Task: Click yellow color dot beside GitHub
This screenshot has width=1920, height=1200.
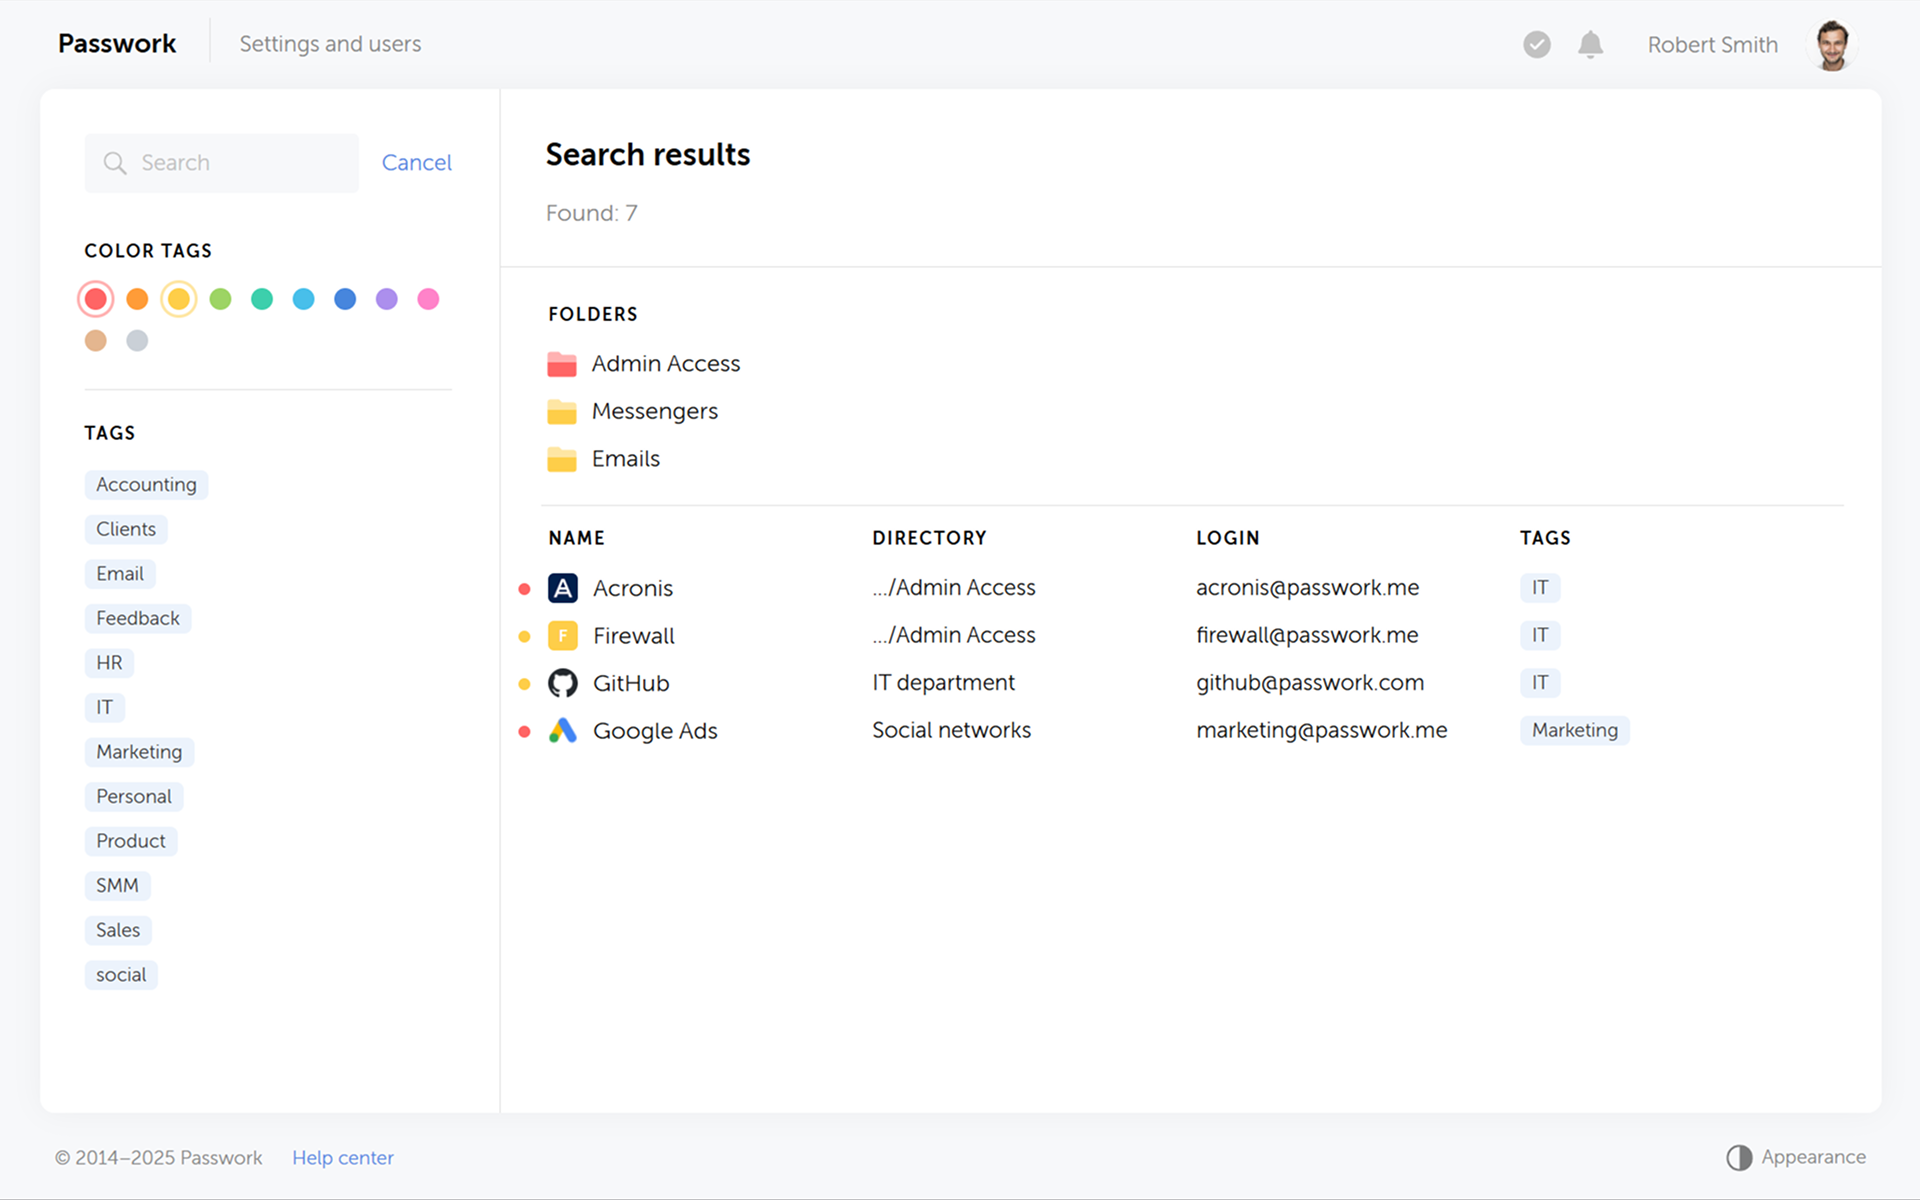Action: [524, 684]
